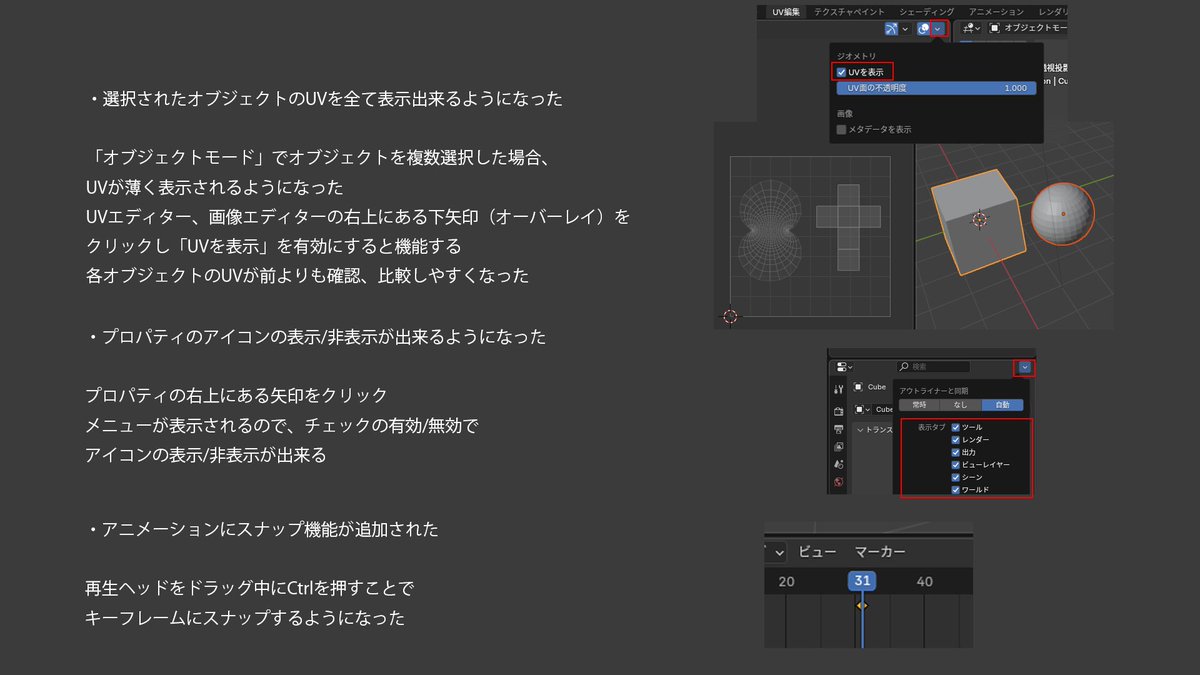Open the Scene properties tab icon
The image size is (1200, 675).
838,463
